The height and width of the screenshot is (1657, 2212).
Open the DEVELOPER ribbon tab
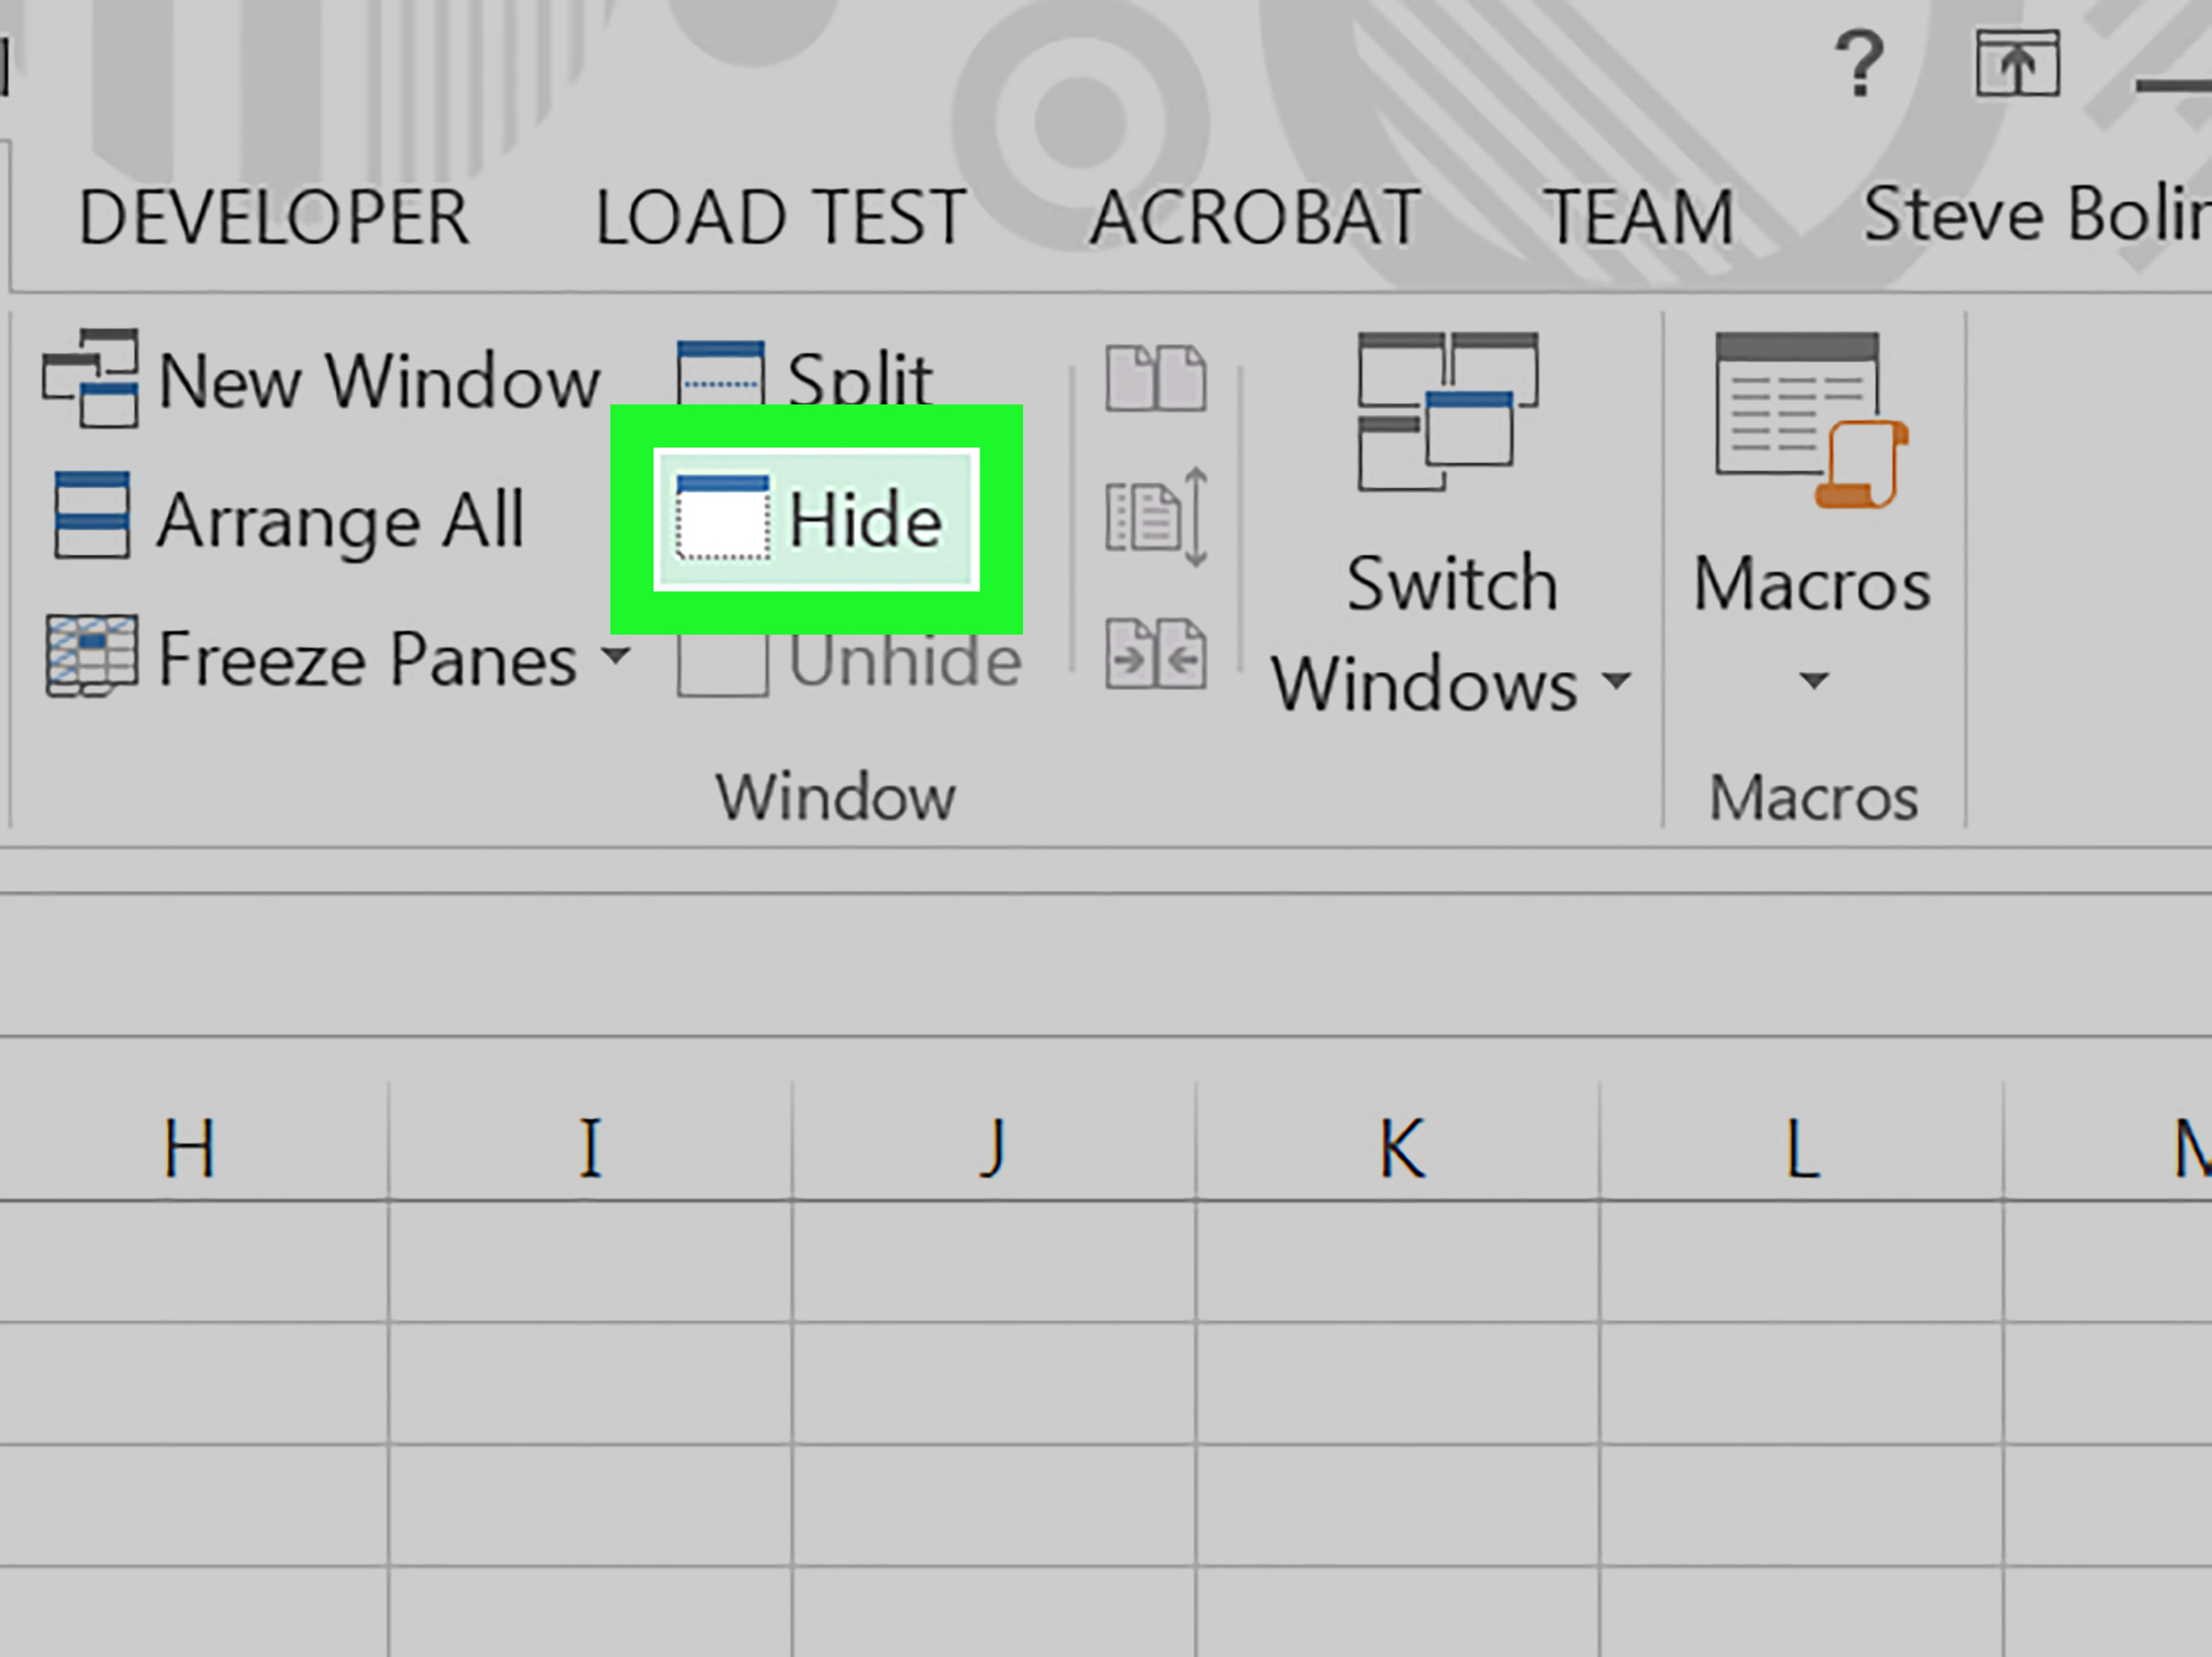click(273, 217)
